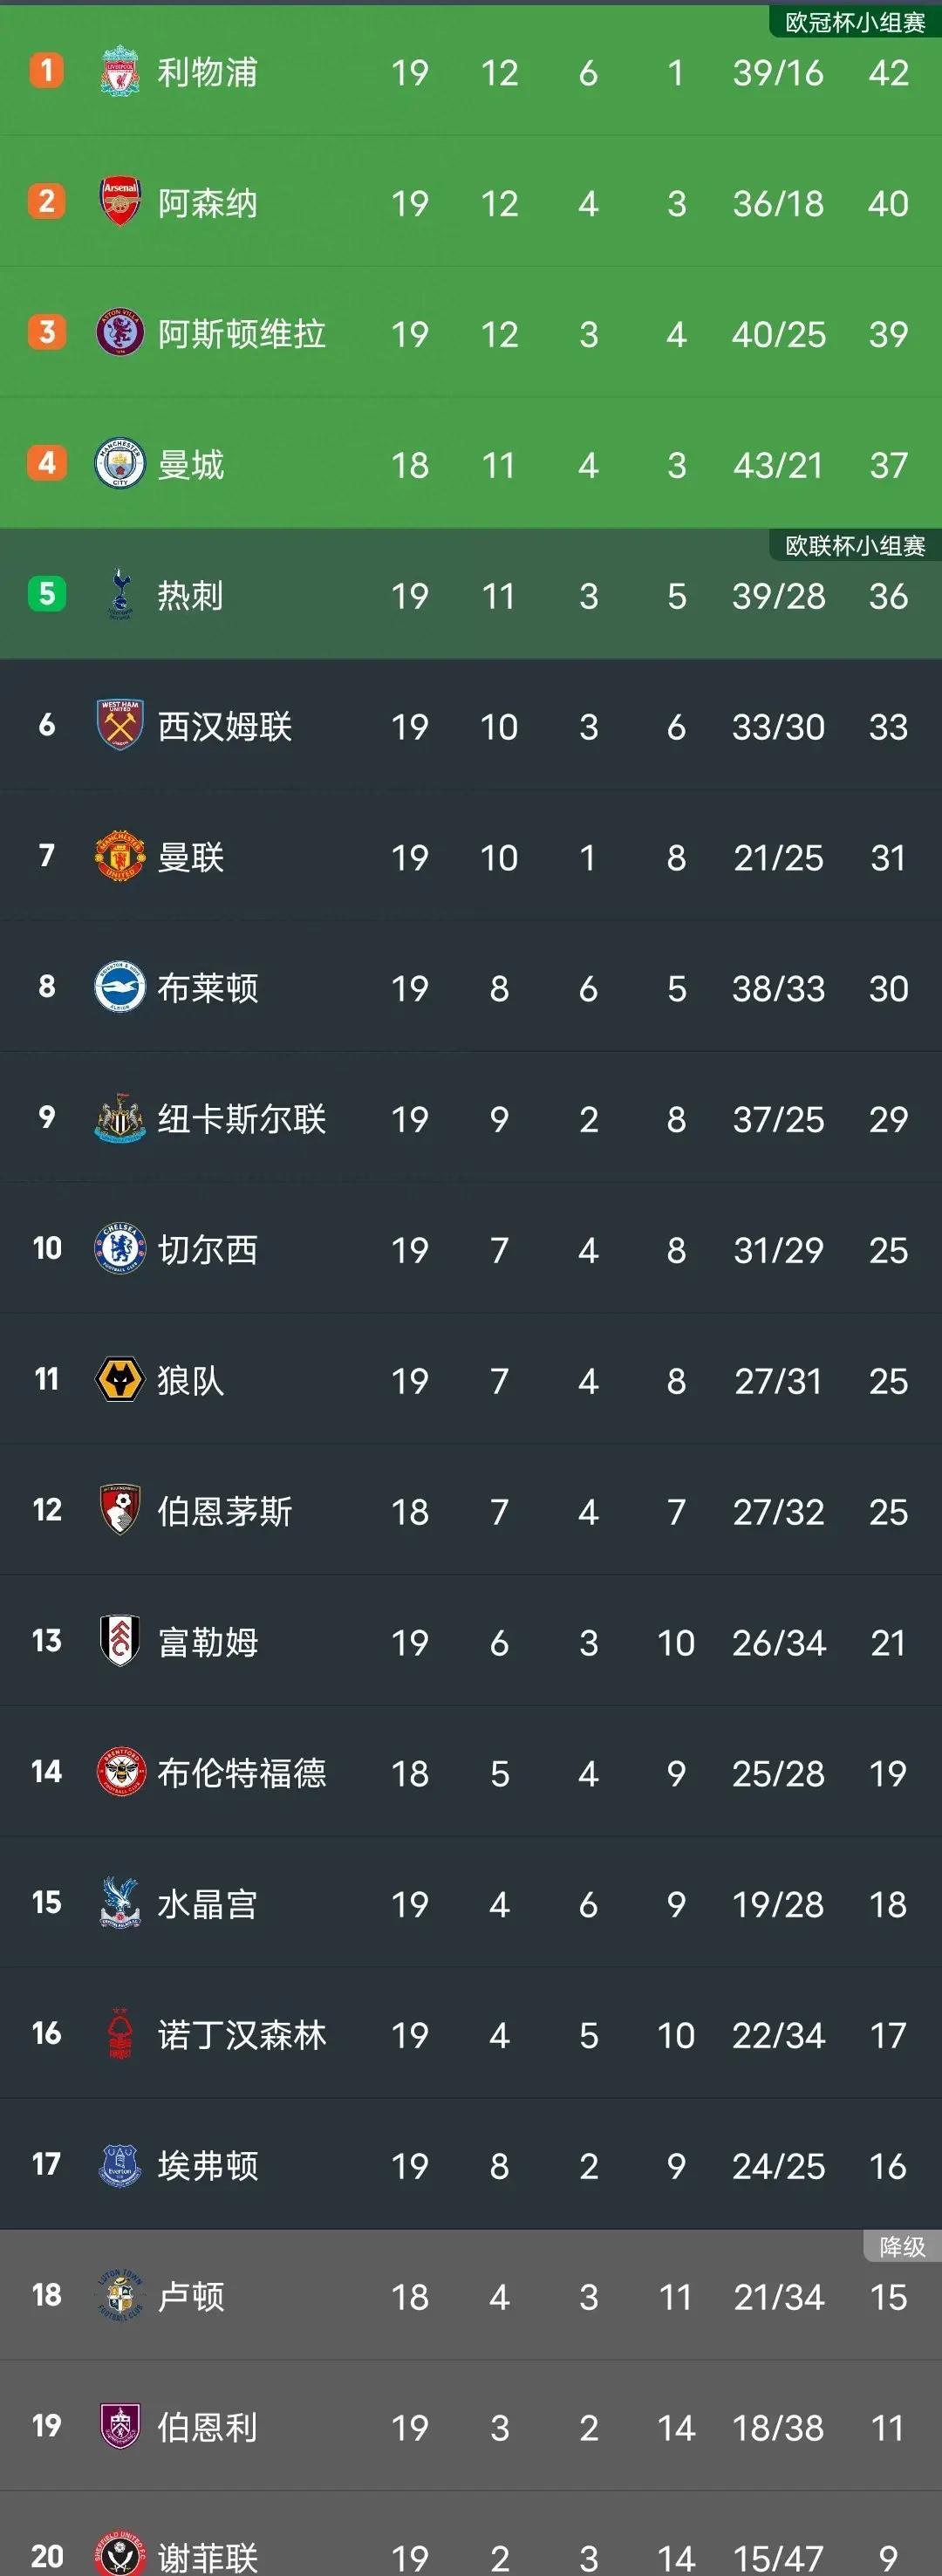Tap the Chelsea lion badge

(x=119, y=1249)
